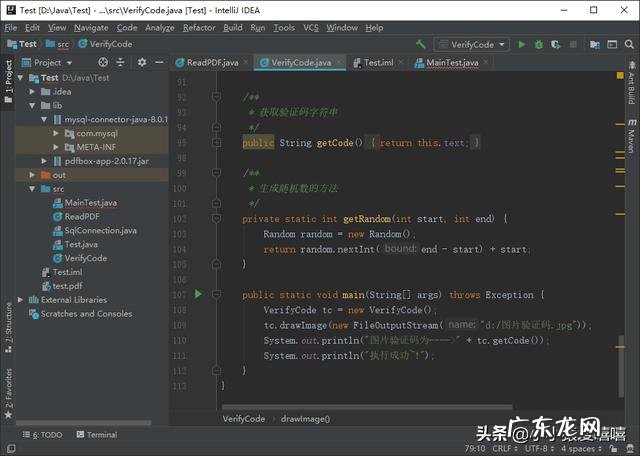The width and height of the screenshot is (640, 456).
Task: Select test.pdf in project tree
Action: coord(62,286)
